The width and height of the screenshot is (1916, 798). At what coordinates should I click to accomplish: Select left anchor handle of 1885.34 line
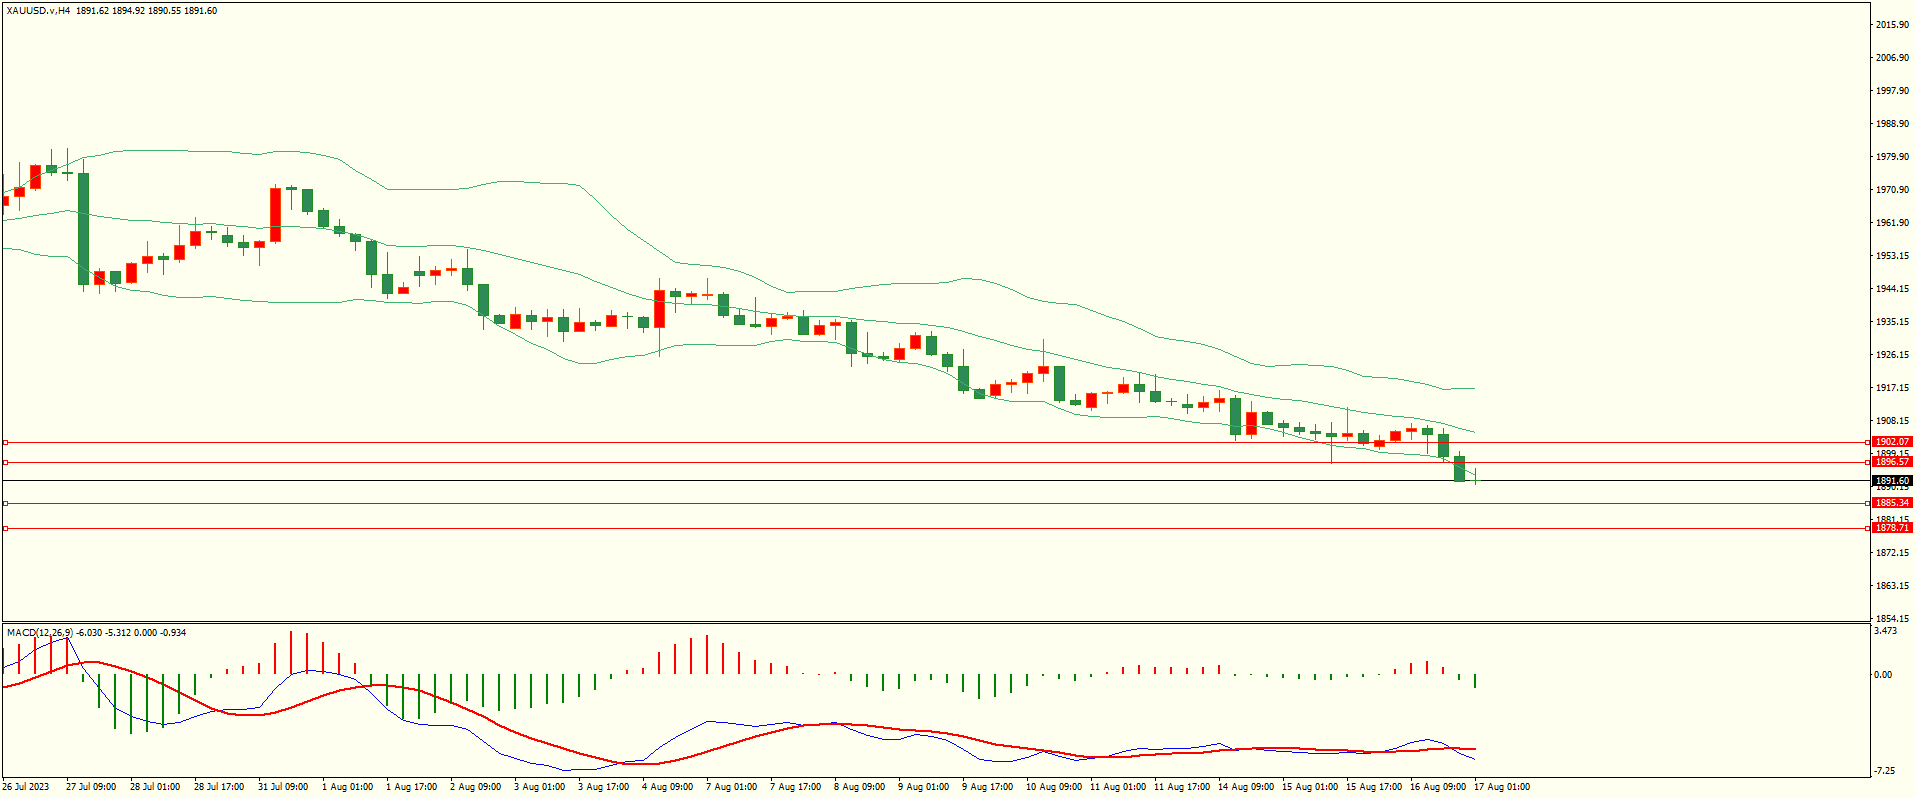pyautogui.click(x=5, y=503)
